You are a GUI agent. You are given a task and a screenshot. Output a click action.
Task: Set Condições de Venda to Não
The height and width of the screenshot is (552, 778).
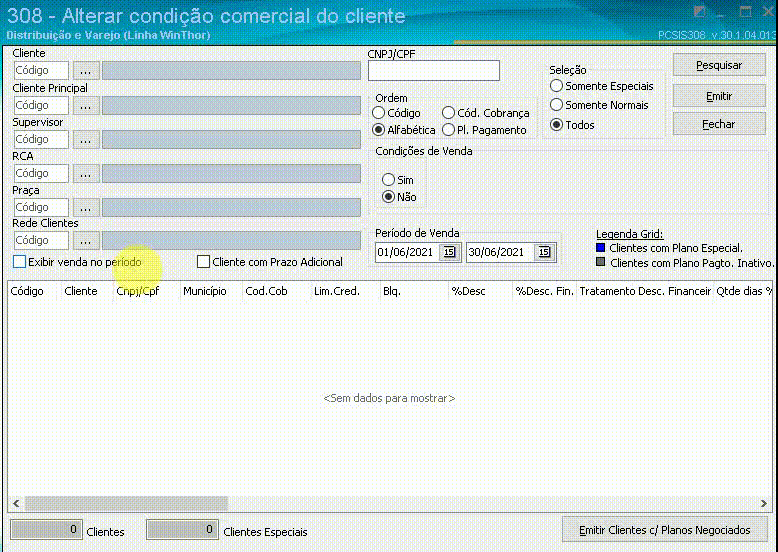[389, 197]
